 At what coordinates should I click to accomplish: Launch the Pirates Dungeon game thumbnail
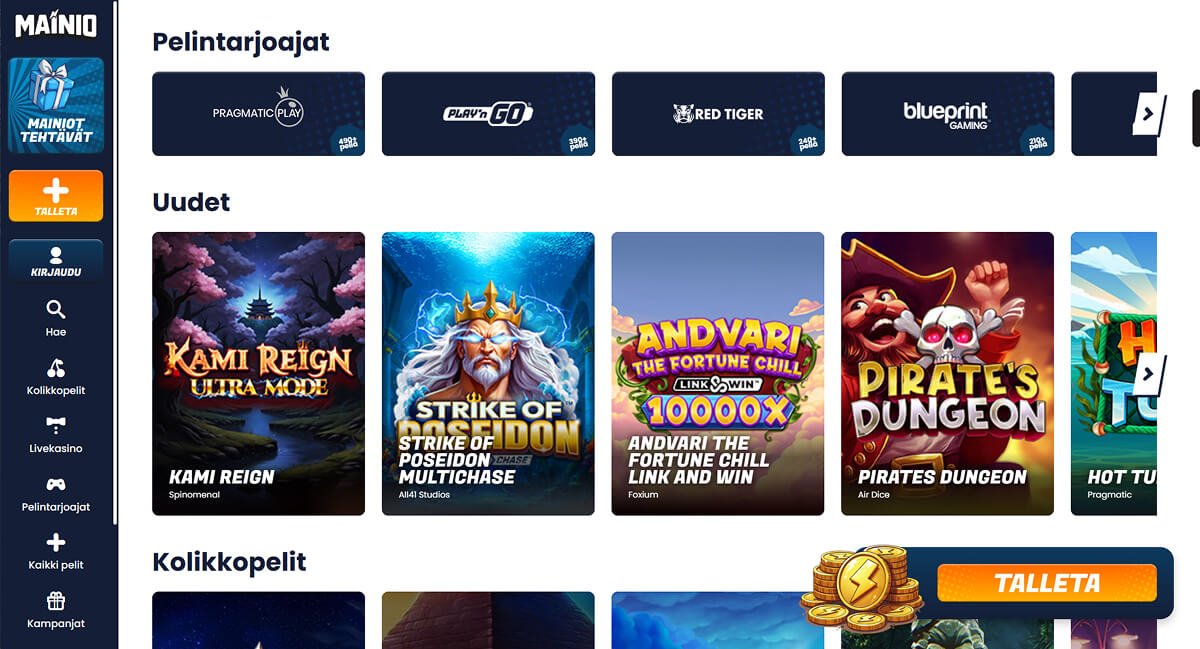click(x=948, y=374)
